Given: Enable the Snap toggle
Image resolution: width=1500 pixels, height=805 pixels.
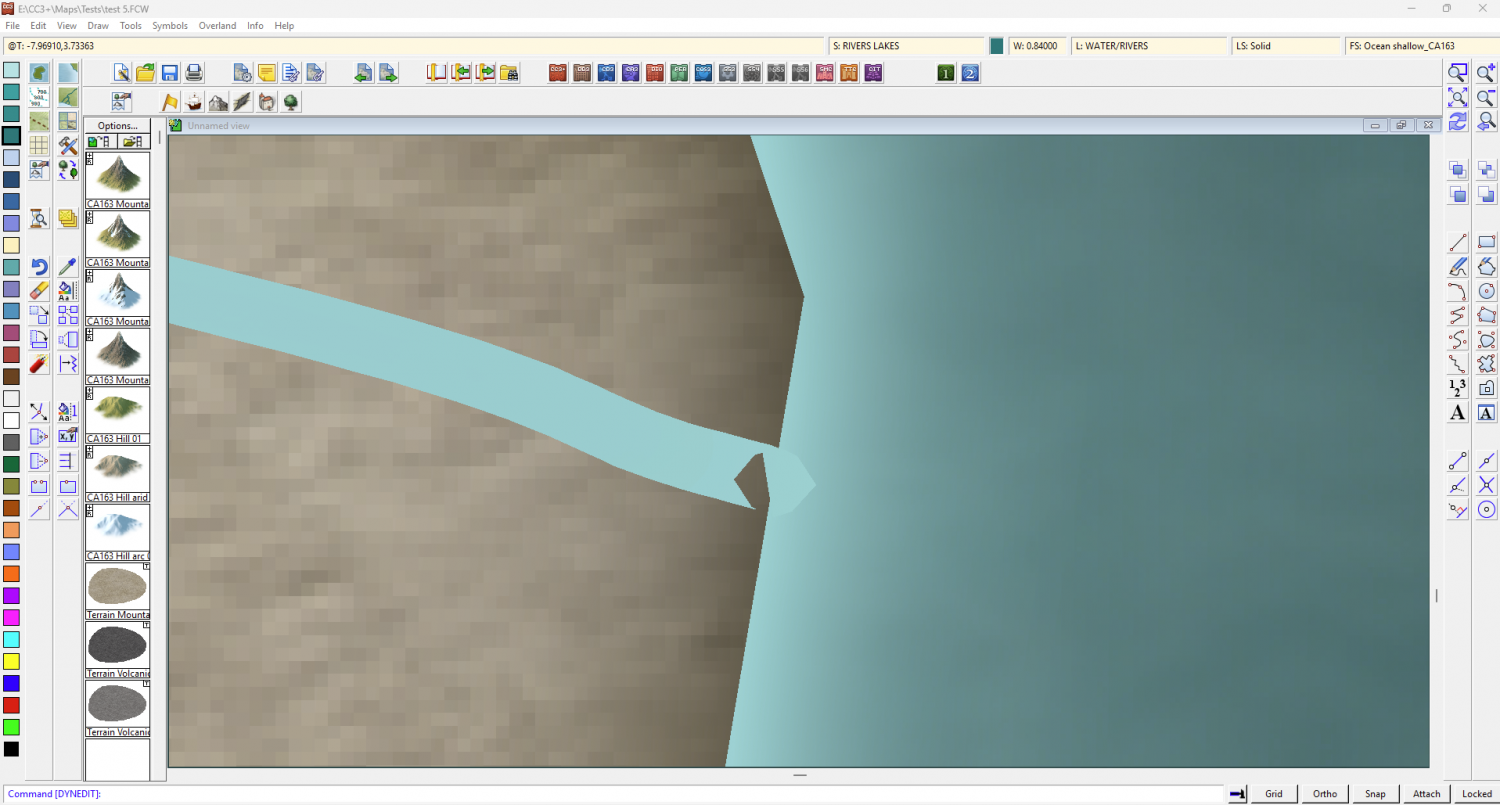Looking at the screenshot, I should (1375, 794).
